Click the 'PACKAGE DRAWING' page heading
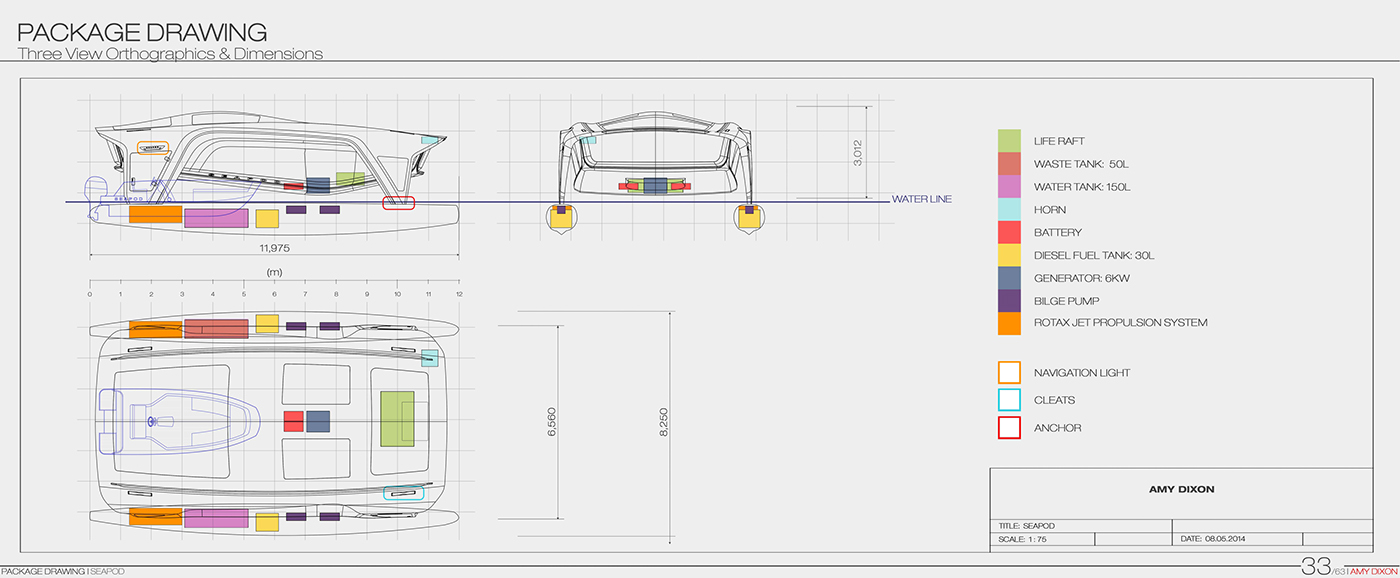 click(x=143, y=33)
